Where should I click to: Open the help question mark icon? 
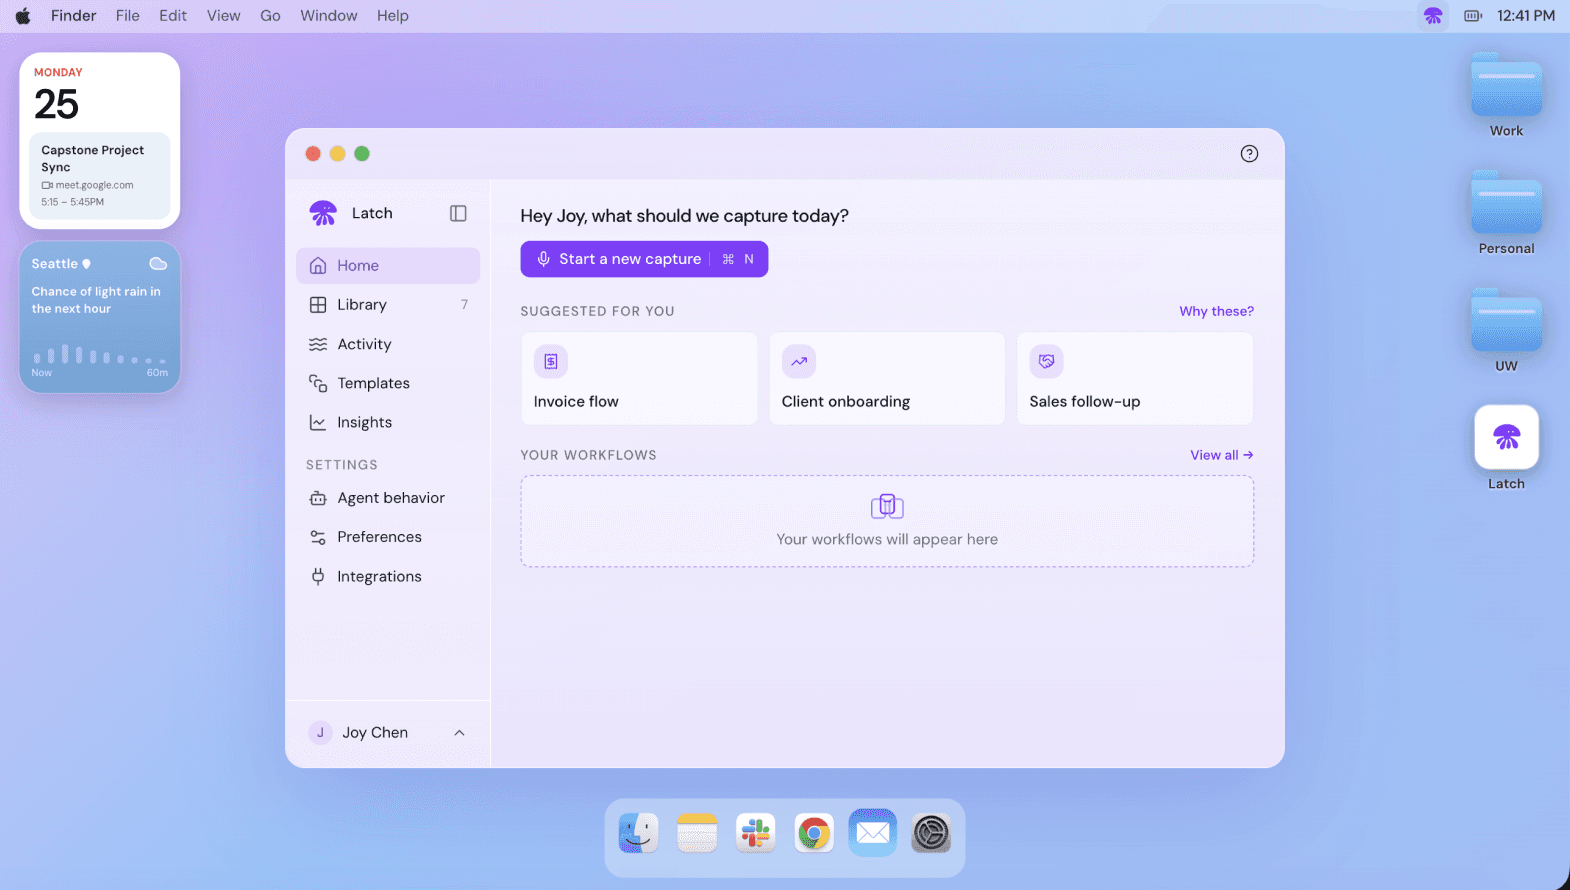click(1249, 153)
